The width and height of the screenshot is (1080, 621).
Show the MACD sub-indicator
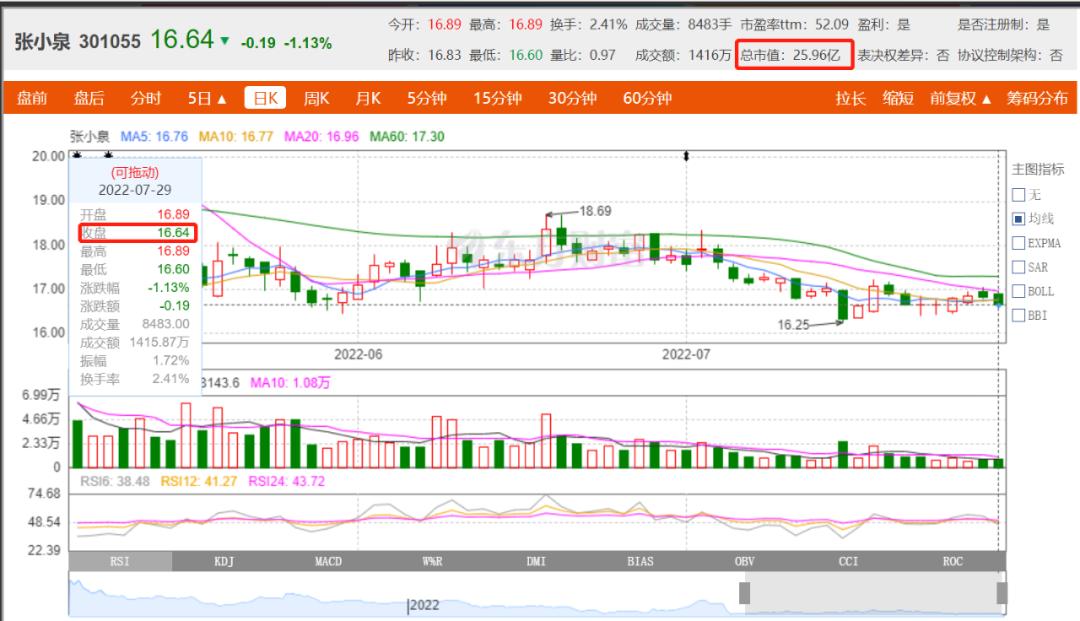pos(328,562)
